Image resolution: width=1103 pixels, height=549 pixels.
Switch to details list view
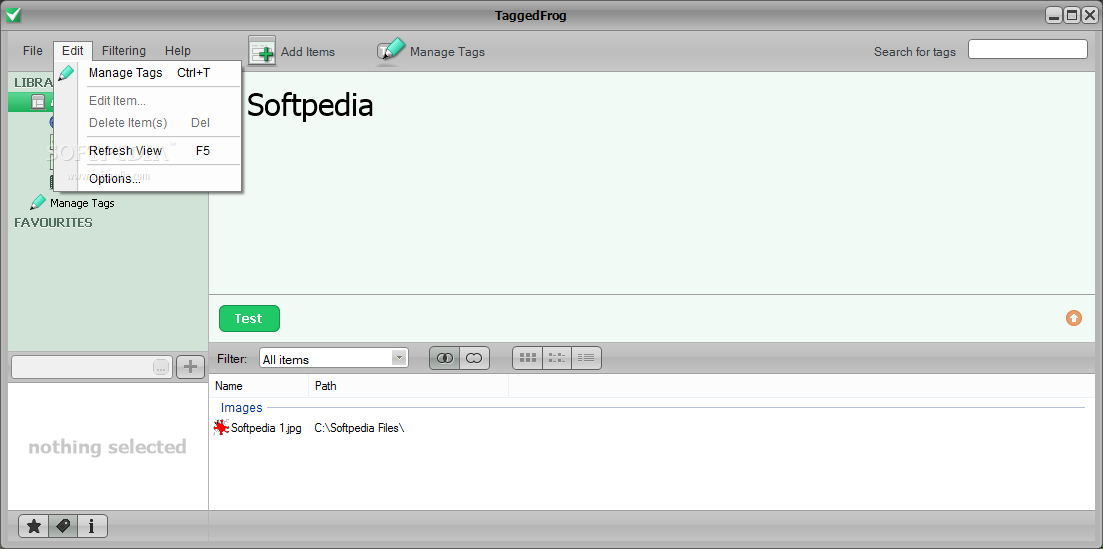coord(586,358)
